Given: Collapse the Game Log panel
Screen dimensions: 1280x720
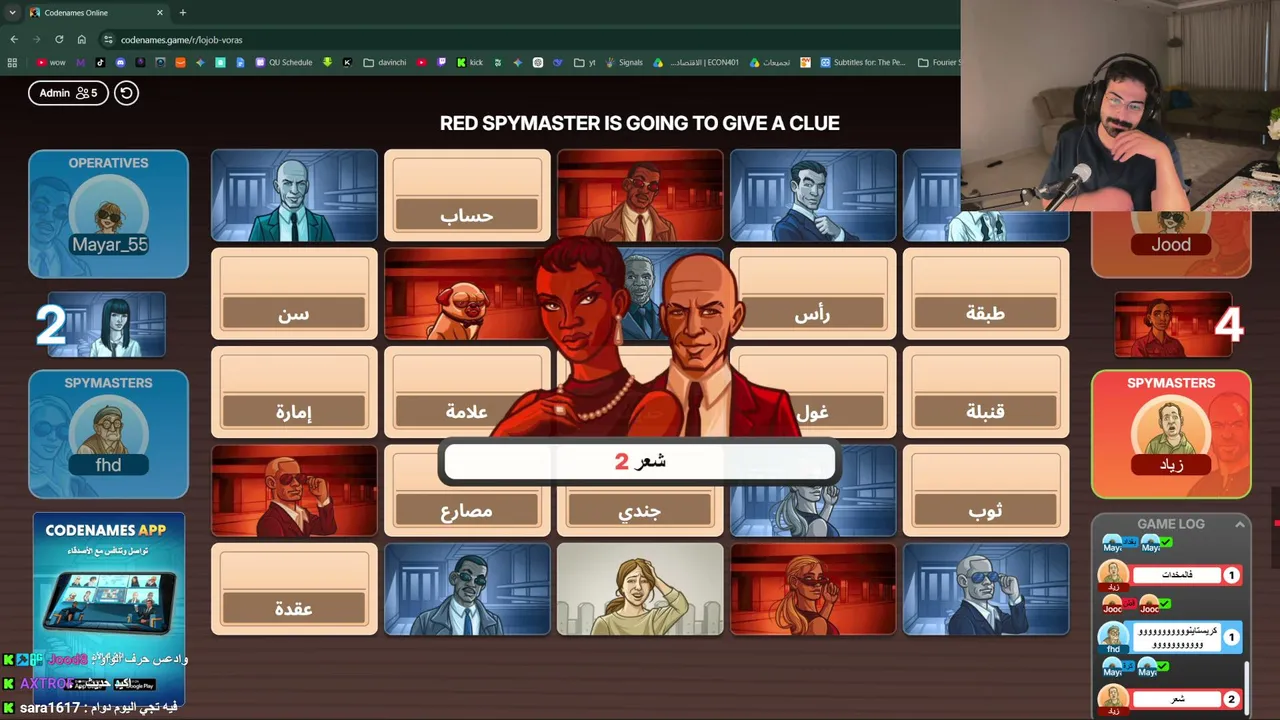Looking at the screenshot, I should pos(1240,524).
